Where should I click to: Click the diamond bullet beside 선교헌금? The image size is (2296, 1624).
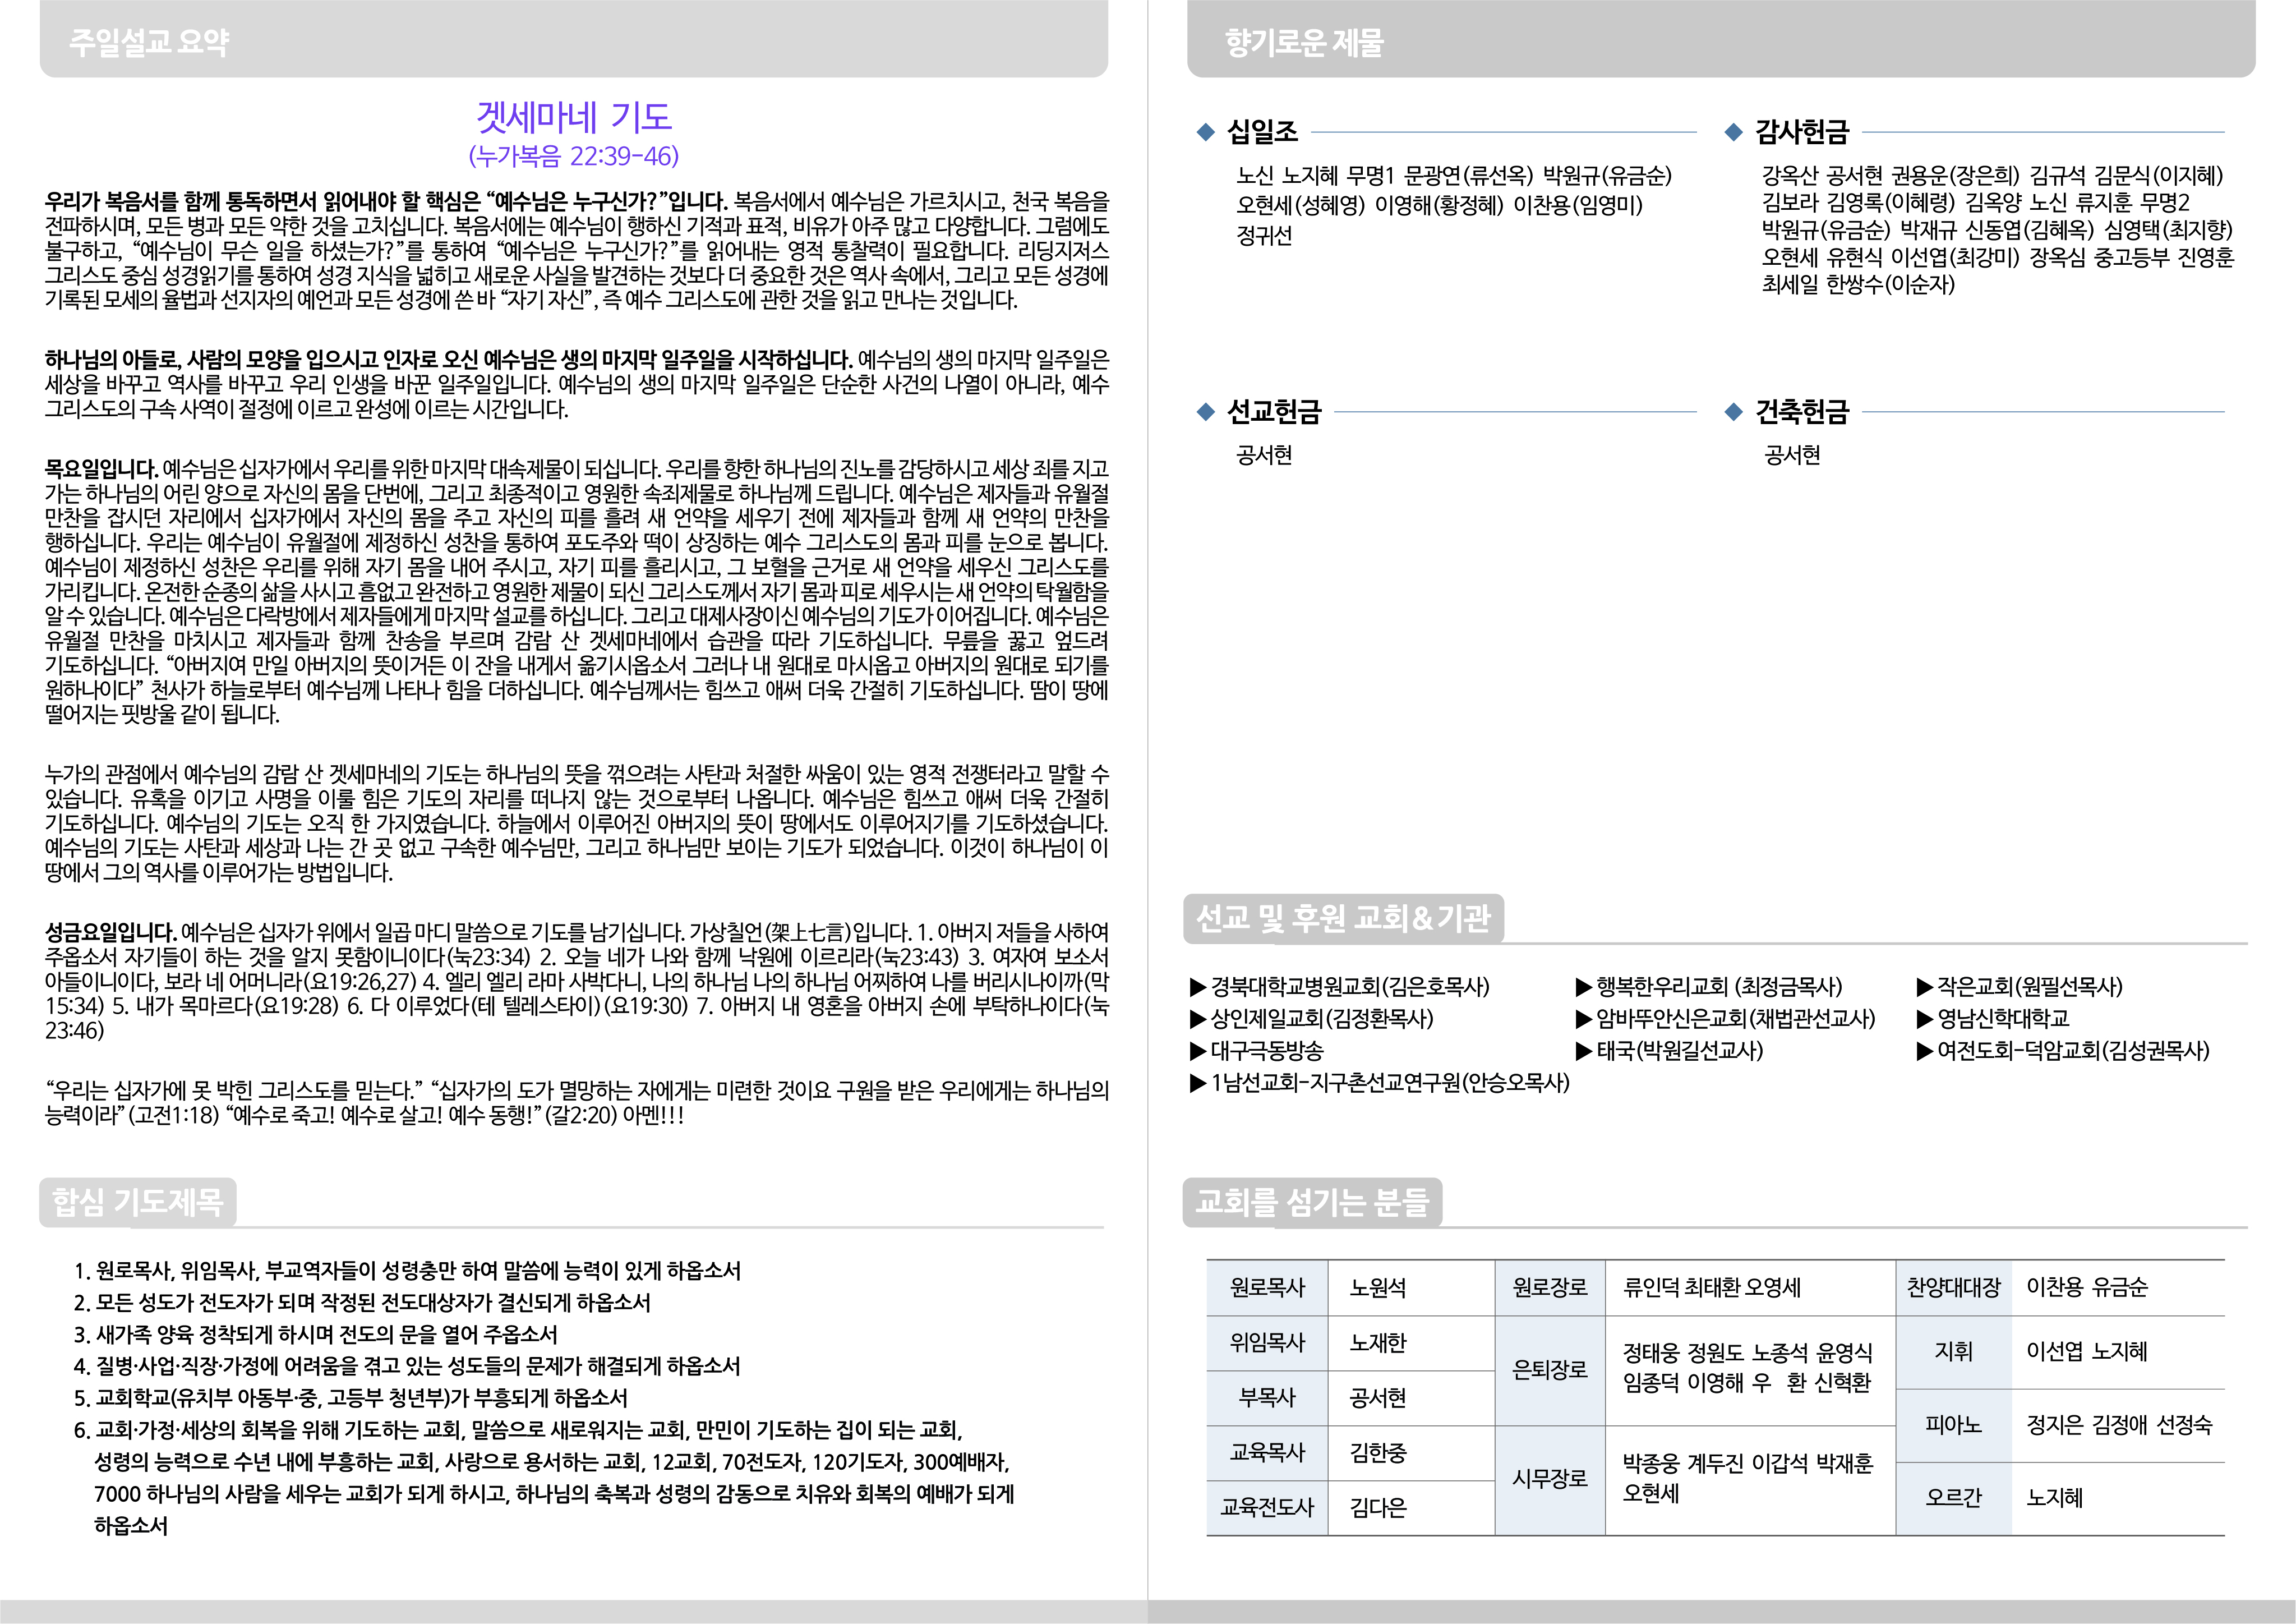(x=1205, y=412)
